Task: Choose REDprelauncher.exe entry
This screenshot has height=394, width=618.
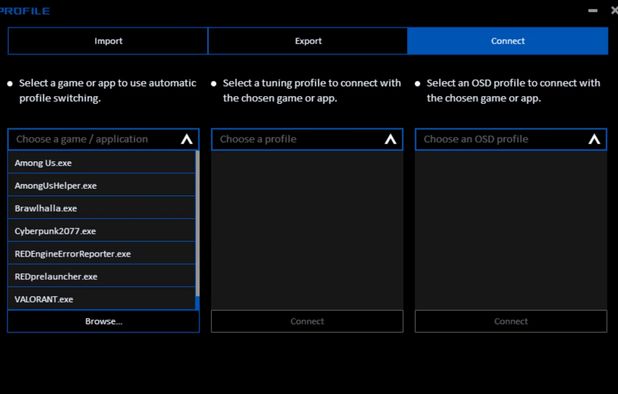Action: coord(101,277)
